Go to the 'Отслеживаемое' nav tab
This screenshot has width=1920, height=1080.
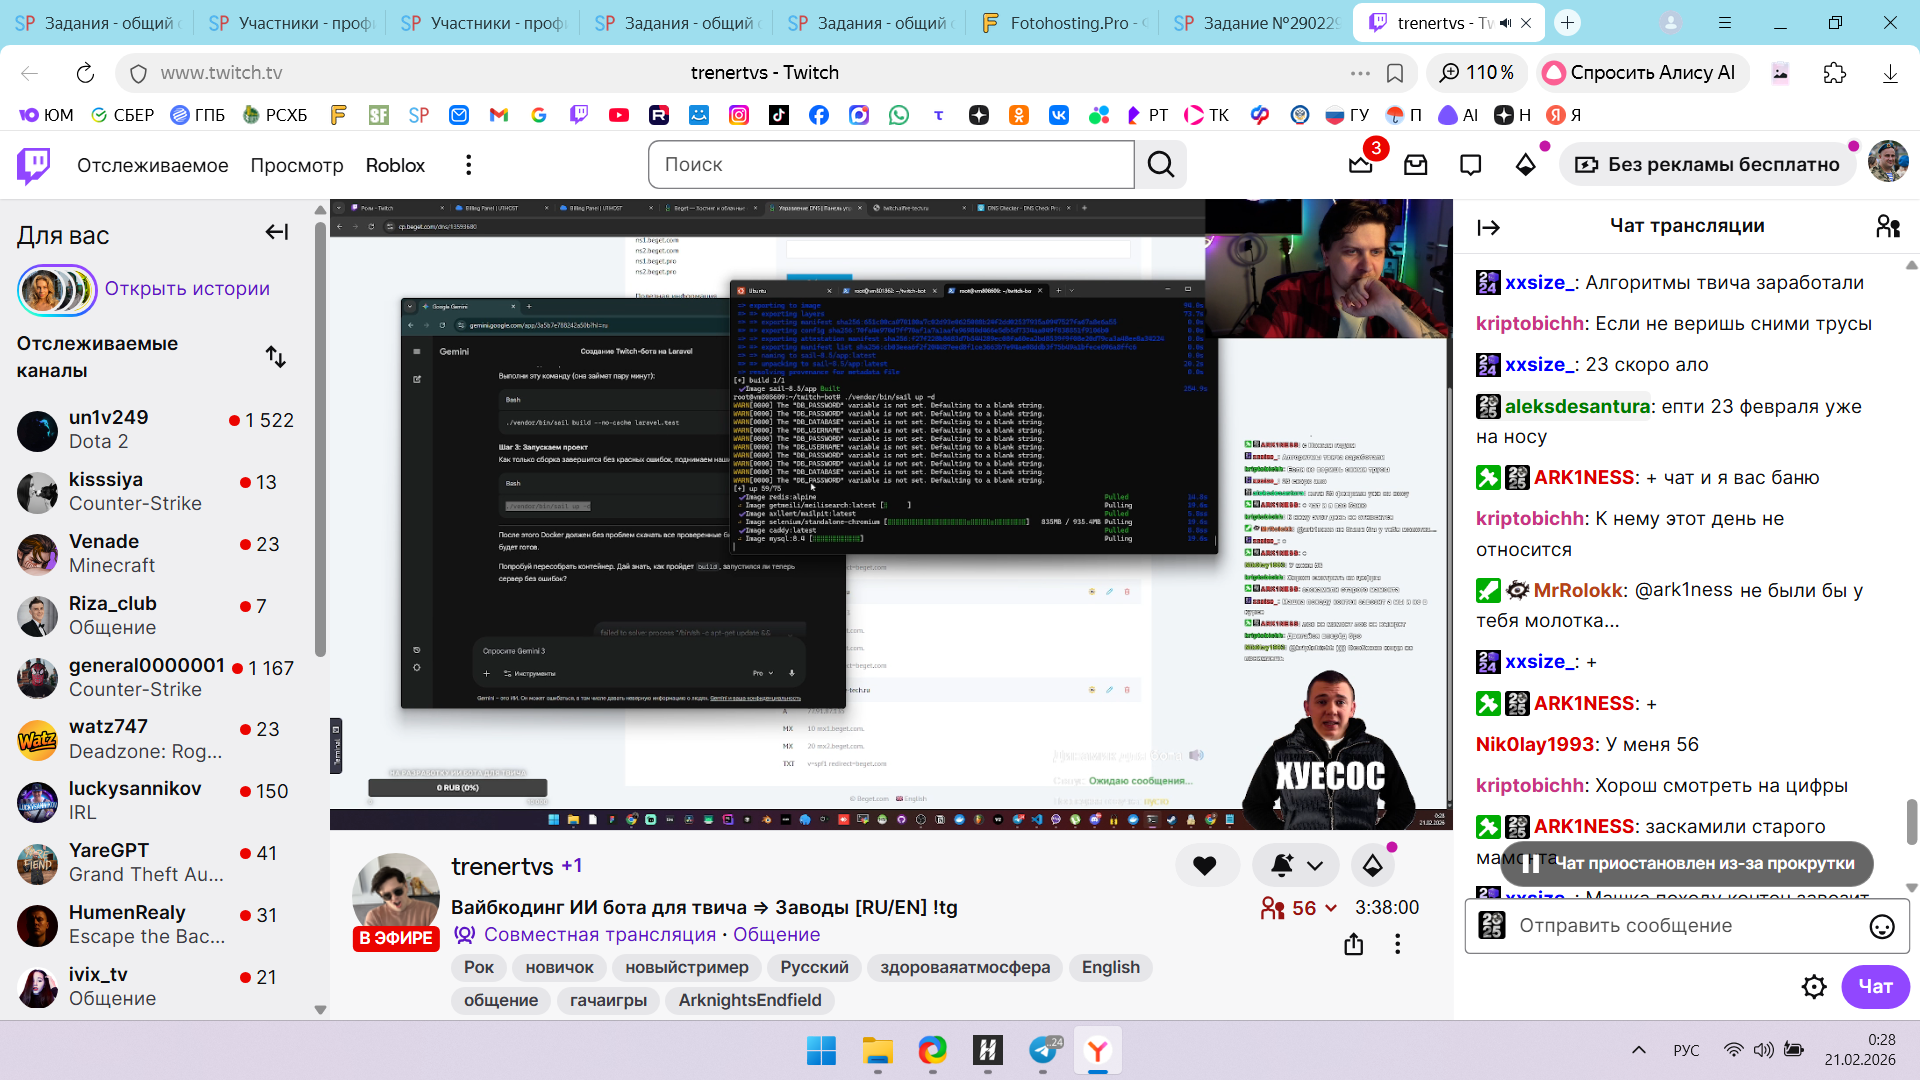(x=152, y=165)
